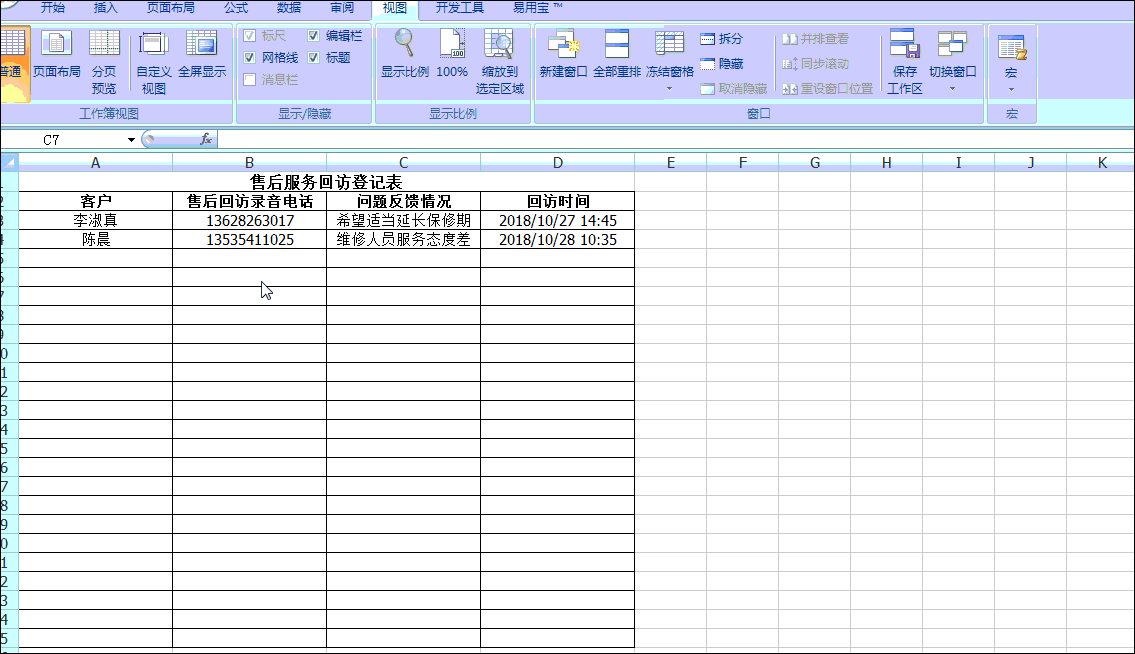Click the 全屏显示 full screen button
The height and width of the screenshot is (654, 1135).
pos(201,55)
